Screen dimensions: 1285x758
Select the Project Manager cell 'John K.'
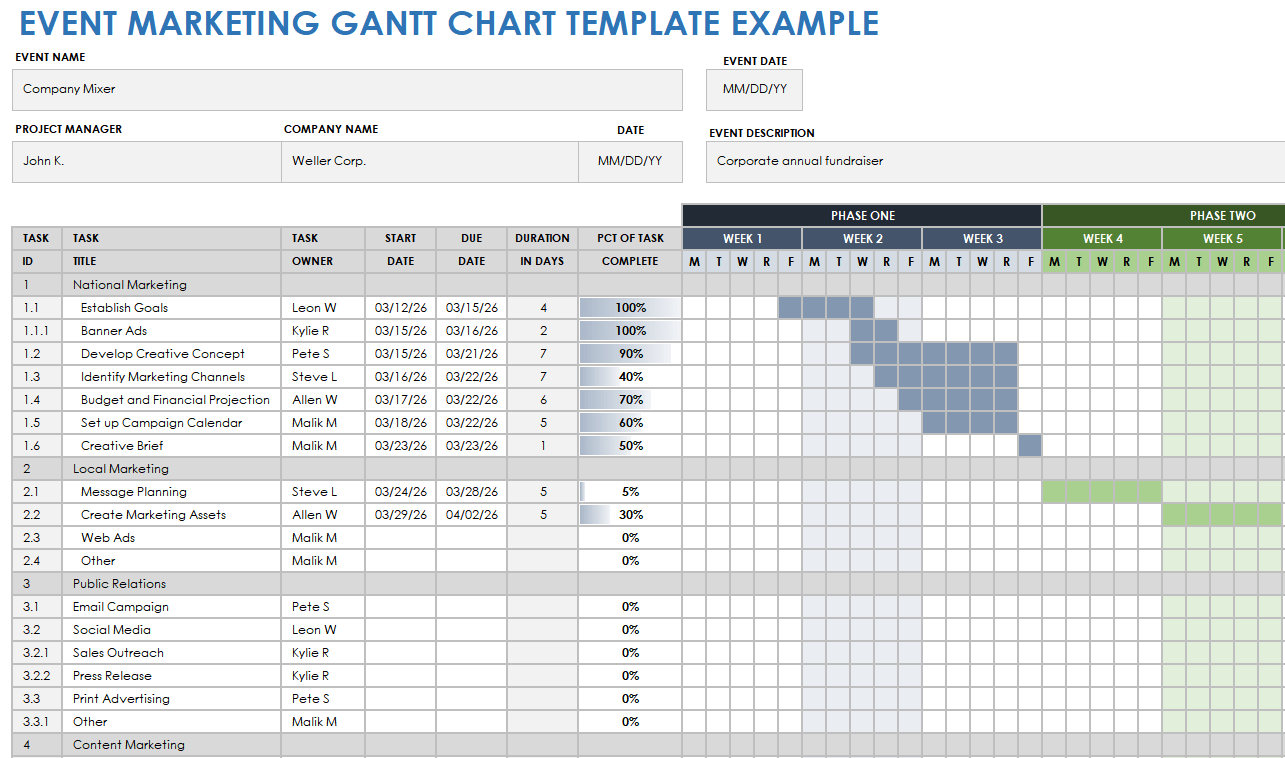tap(146, 161)
